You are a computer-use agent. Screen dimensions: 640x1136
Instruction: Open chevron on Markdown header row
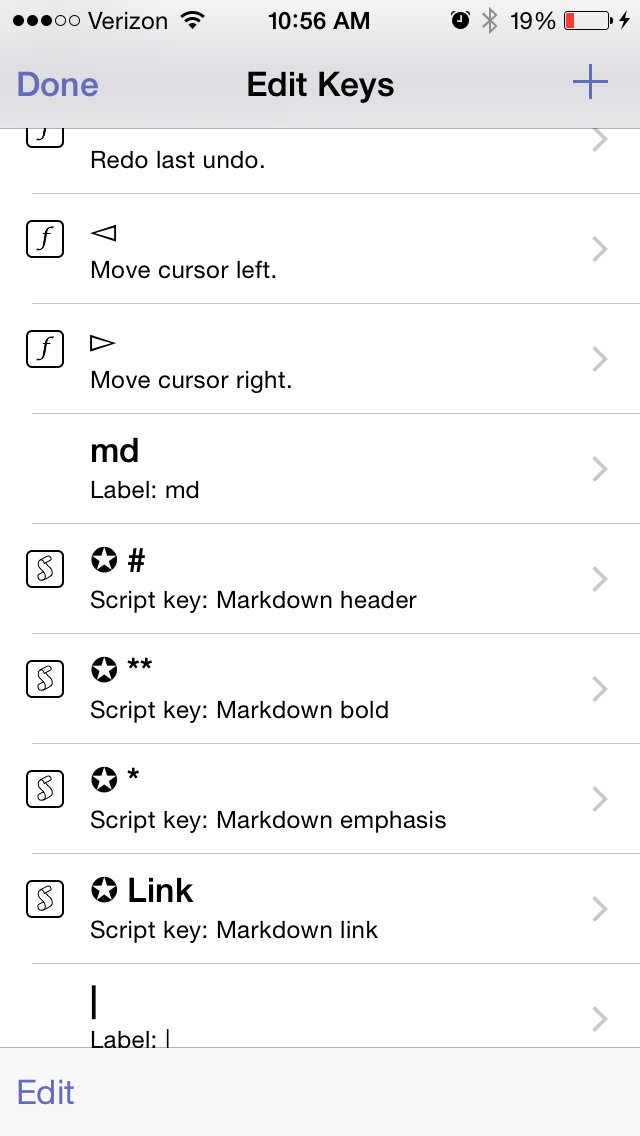pyautogui.click(x=600, y=579)
